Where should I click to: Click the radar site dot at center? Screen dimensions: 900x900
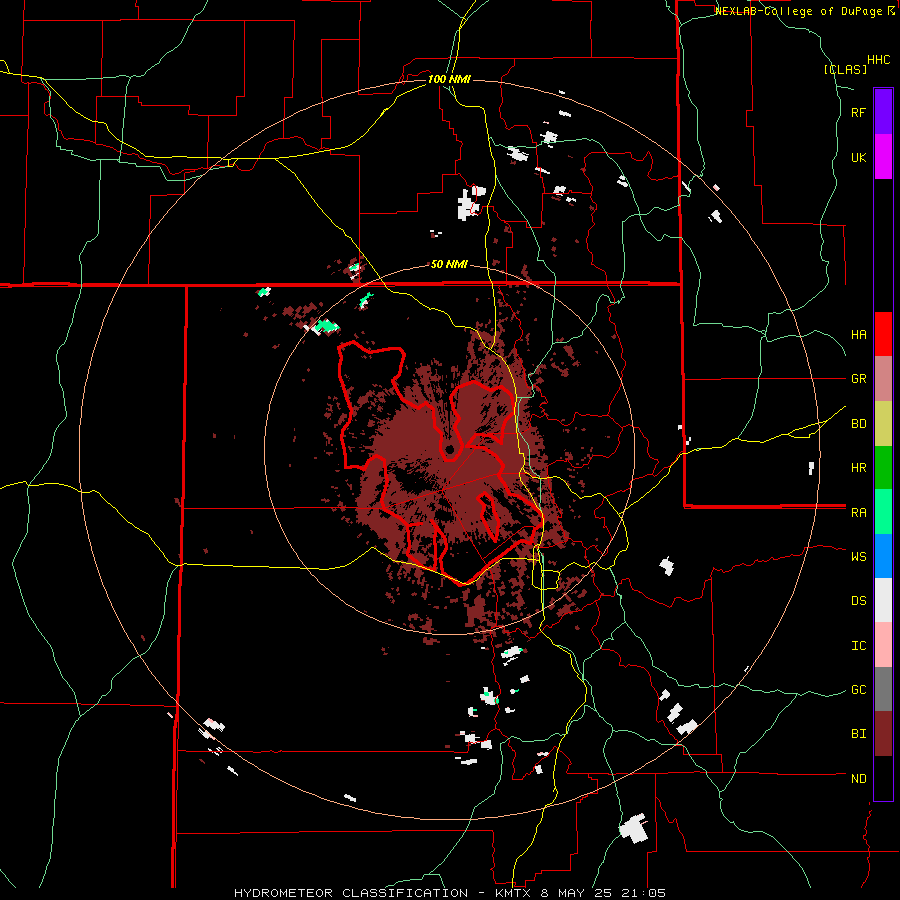[x=449, y=449]
